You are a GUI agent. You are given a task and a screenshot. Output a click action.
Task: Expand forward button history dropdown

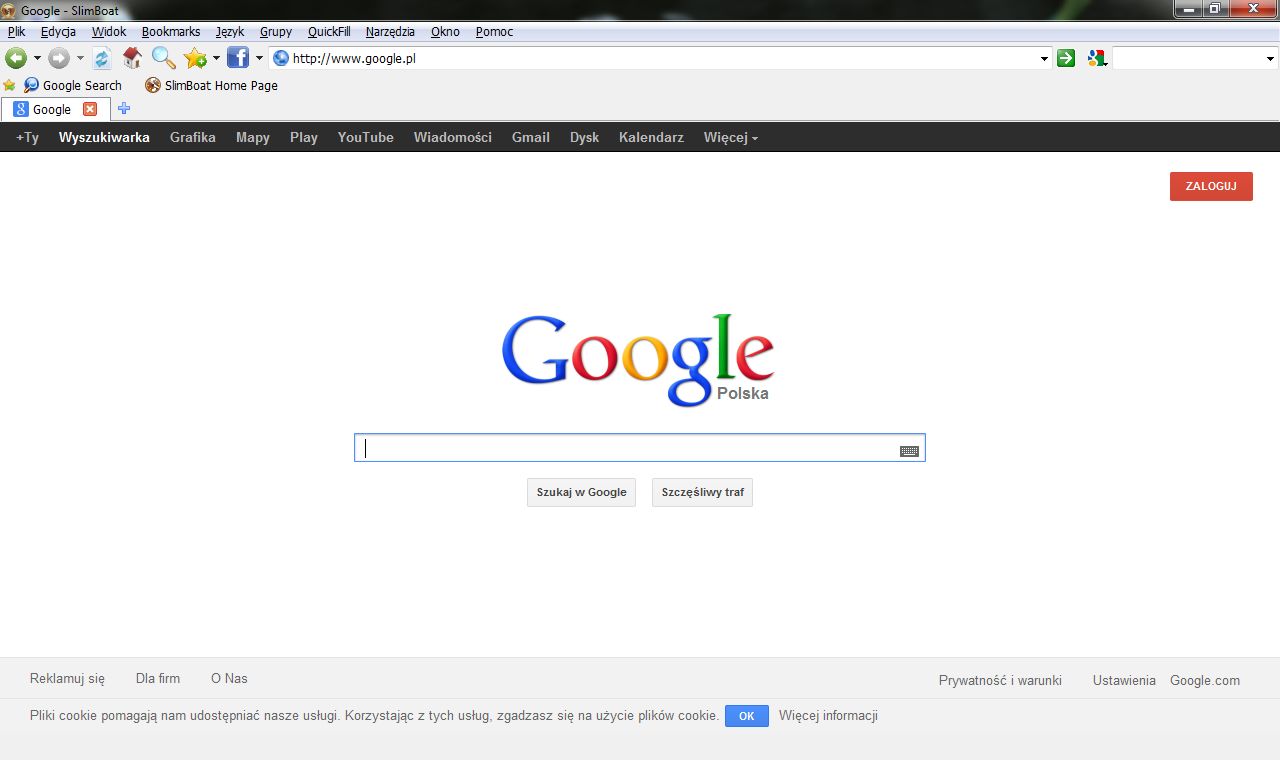(80, 58)
